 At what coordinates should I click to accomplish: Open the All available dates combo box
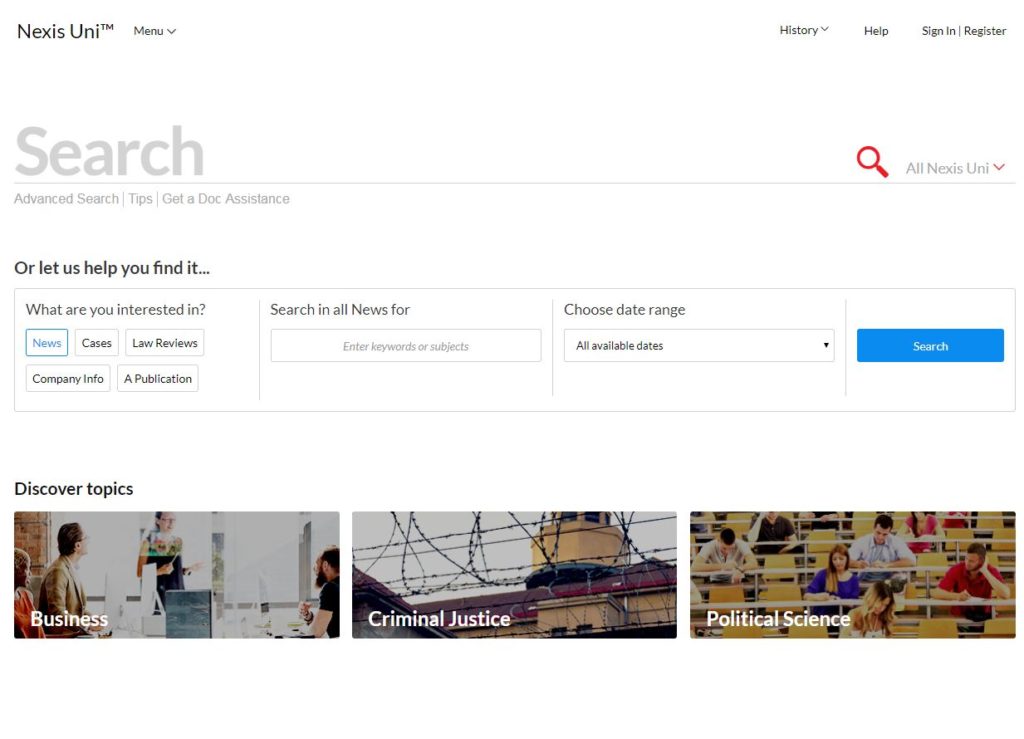699,345
